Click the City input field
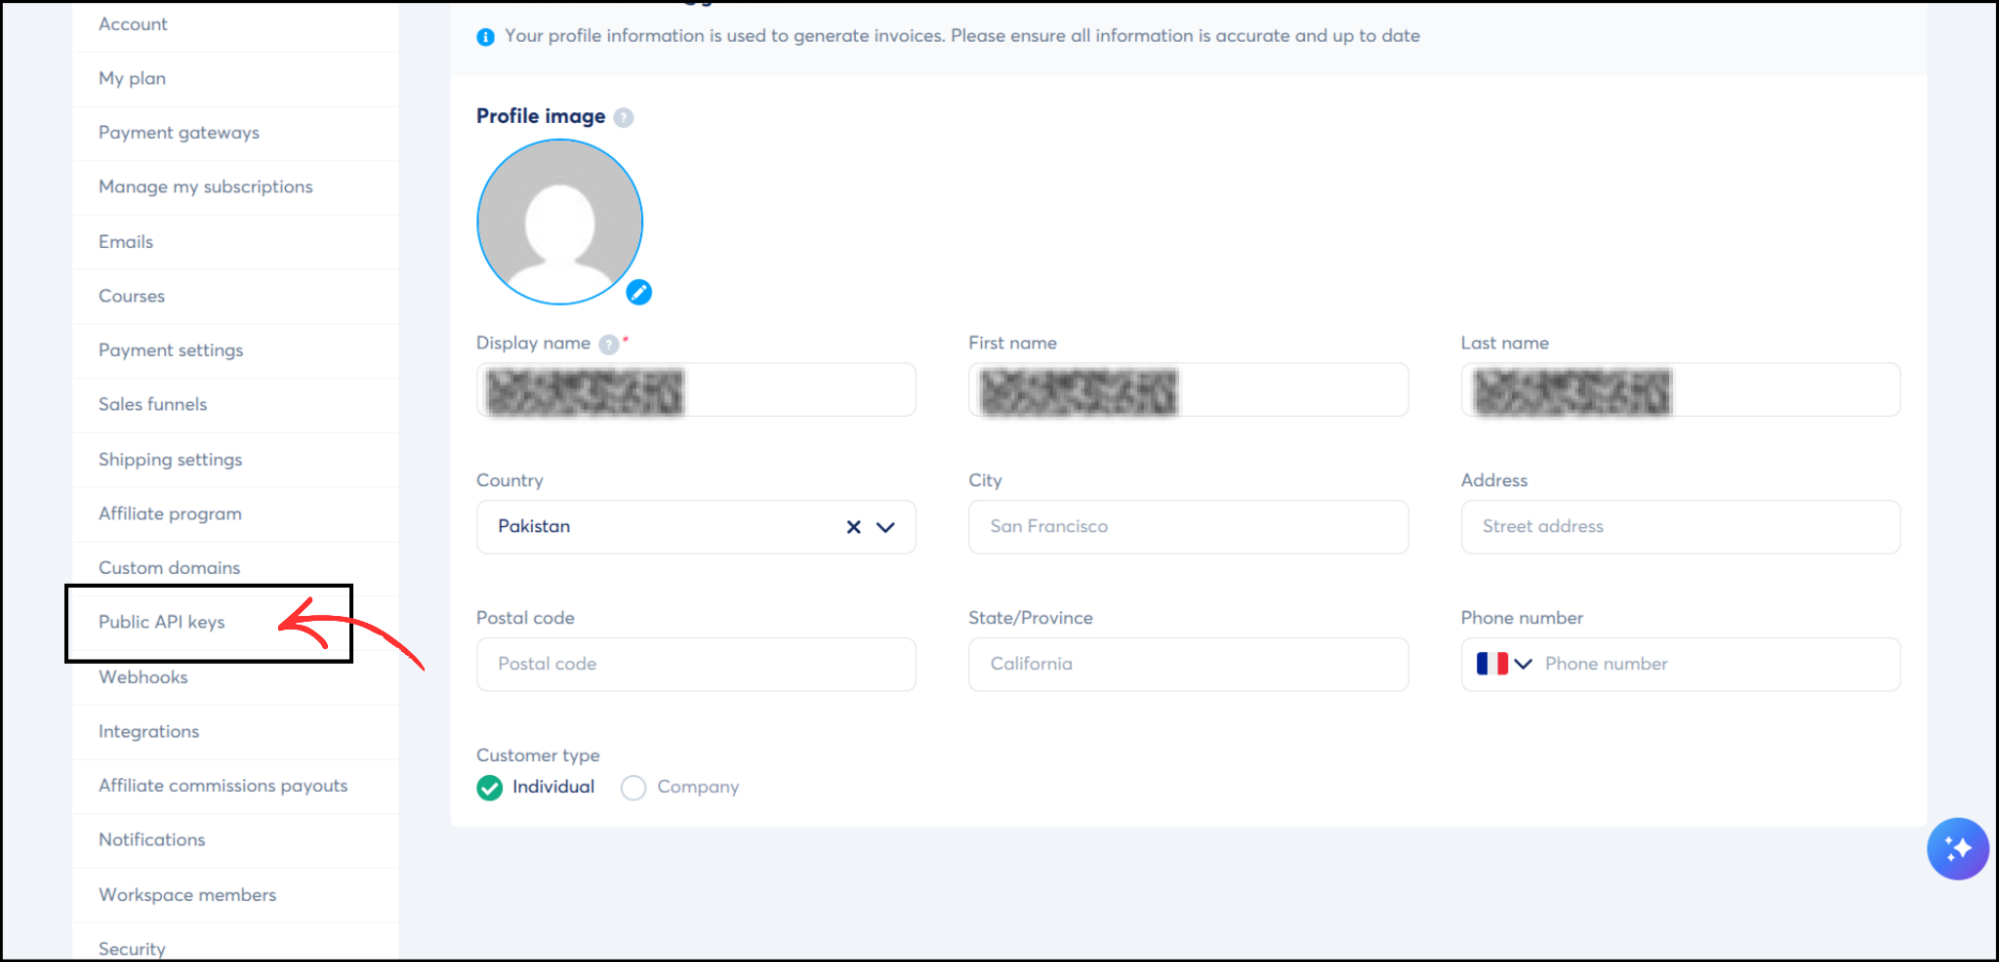The height and width of the screenshot is (963, 1999). tap(1186, 527)
